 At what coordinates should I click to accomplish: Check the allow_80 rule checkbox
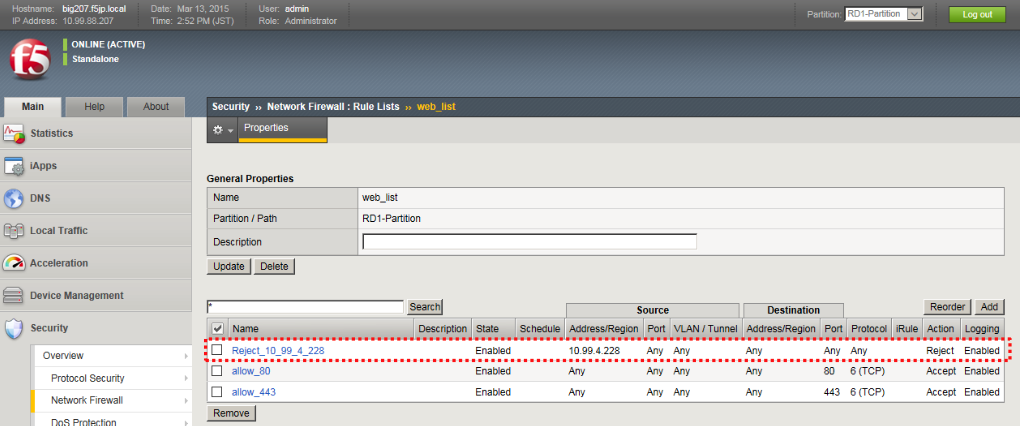point(217,371)
